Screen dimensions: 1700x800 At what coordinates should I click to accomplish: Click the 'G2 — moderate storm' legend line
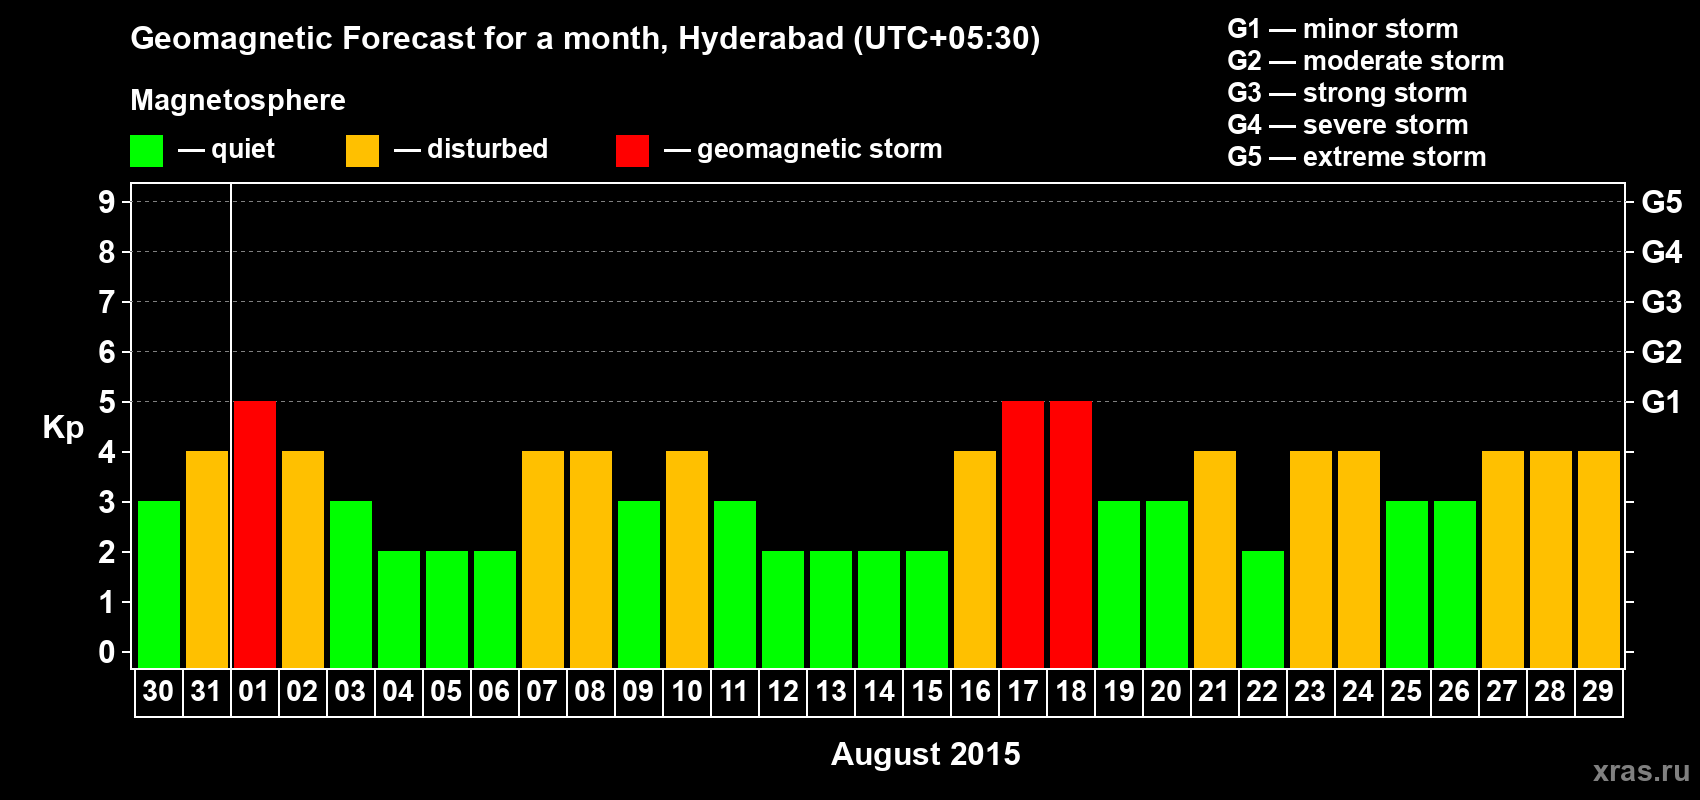(1366, 61)
